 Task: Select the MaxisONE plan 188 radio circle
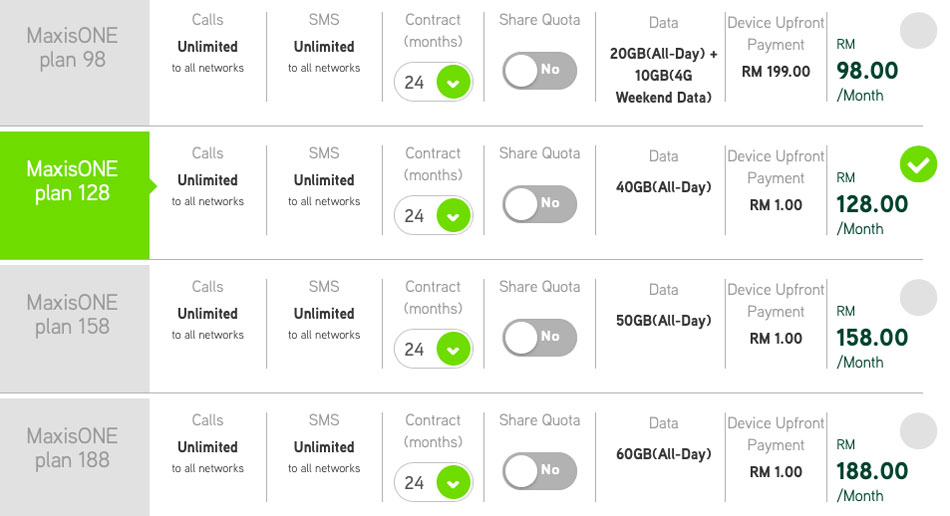click(x=918, y=431)
